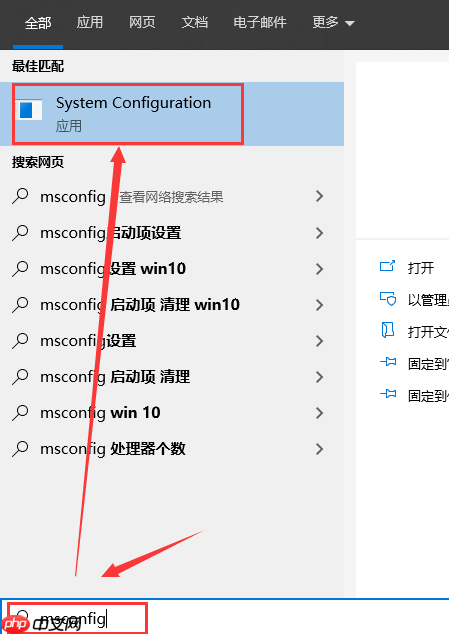Click search icon beside msconfig 处理器个数
The height and width of the screenshot is (634, 449).
20,449
